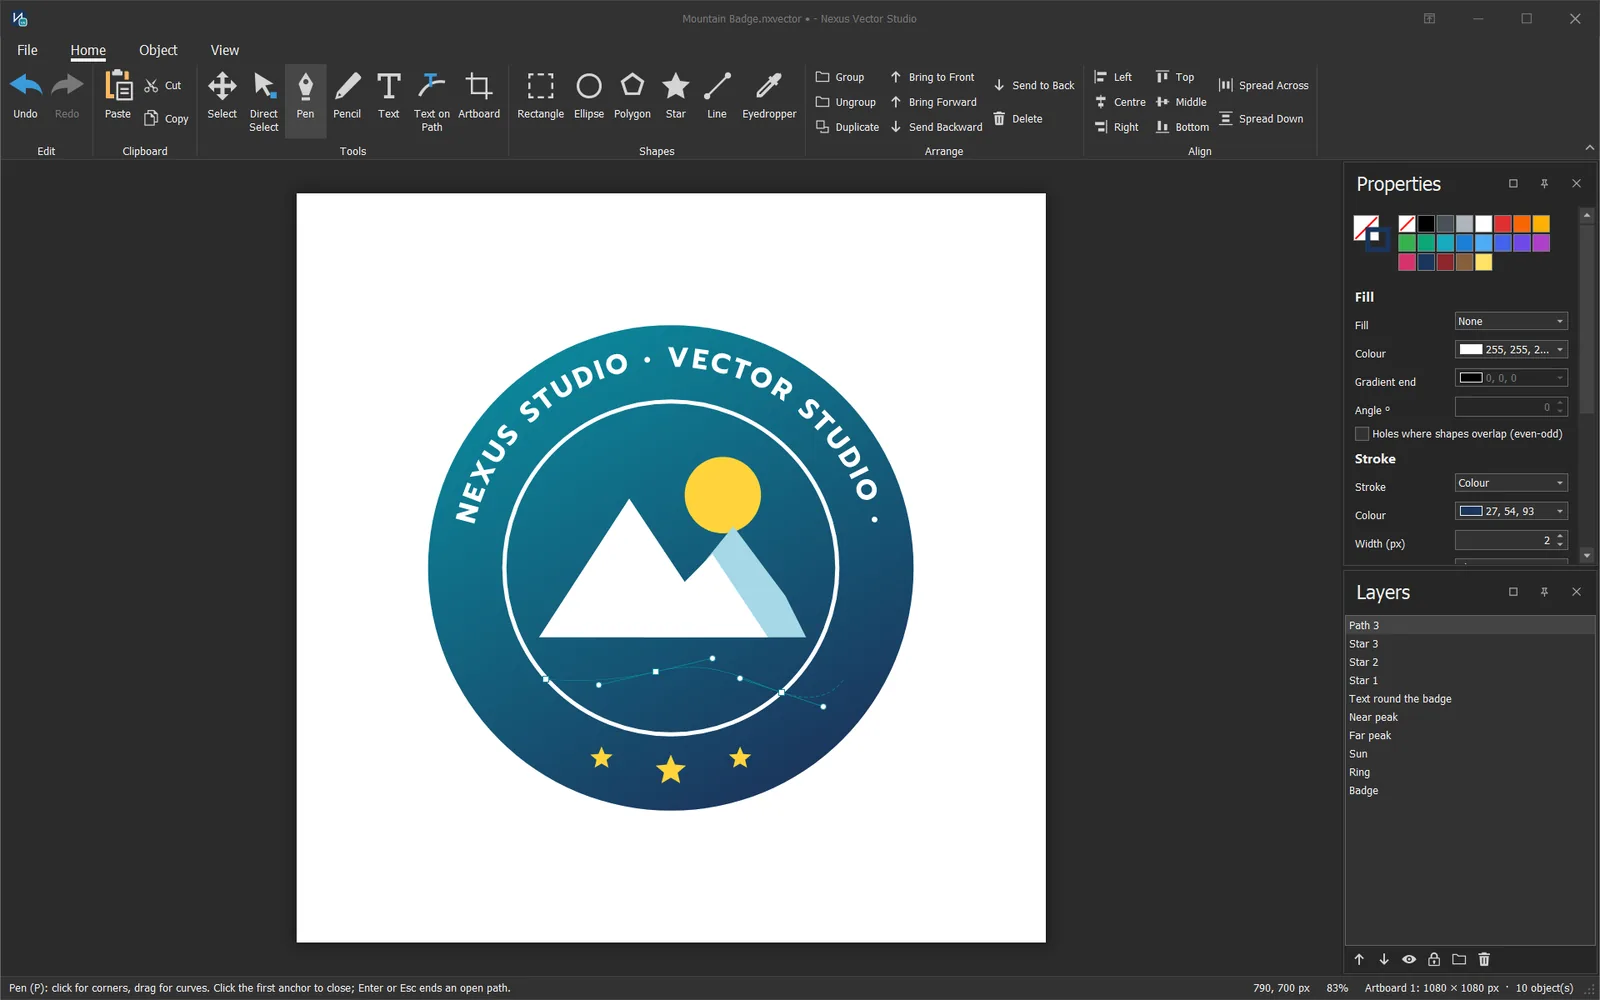The image size is (1600, 1000).
Task: Toggle layer lock with the padlock icon
Action: [x=1434, y=959]
